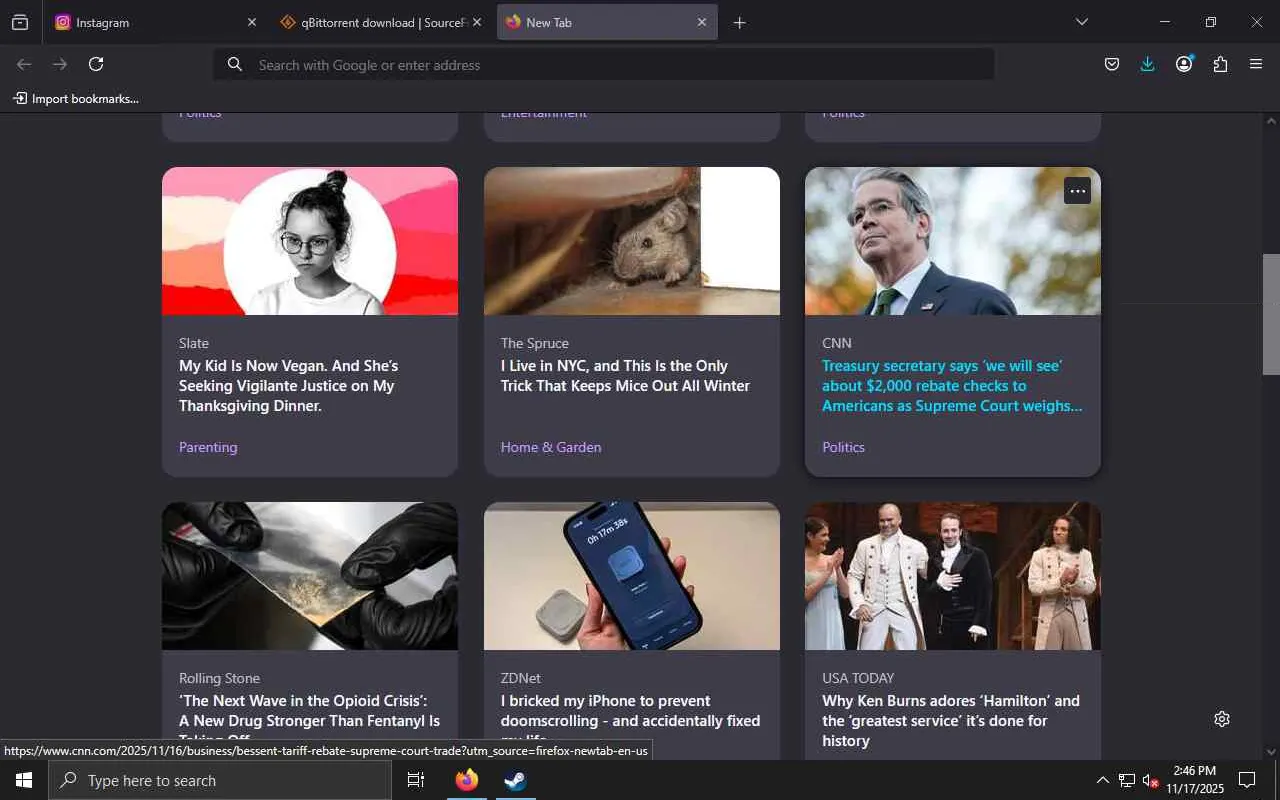The width and height of the screenshot is (1280, 800).
Task: Click the "ZDNet" source label
Action: (521, 678)
